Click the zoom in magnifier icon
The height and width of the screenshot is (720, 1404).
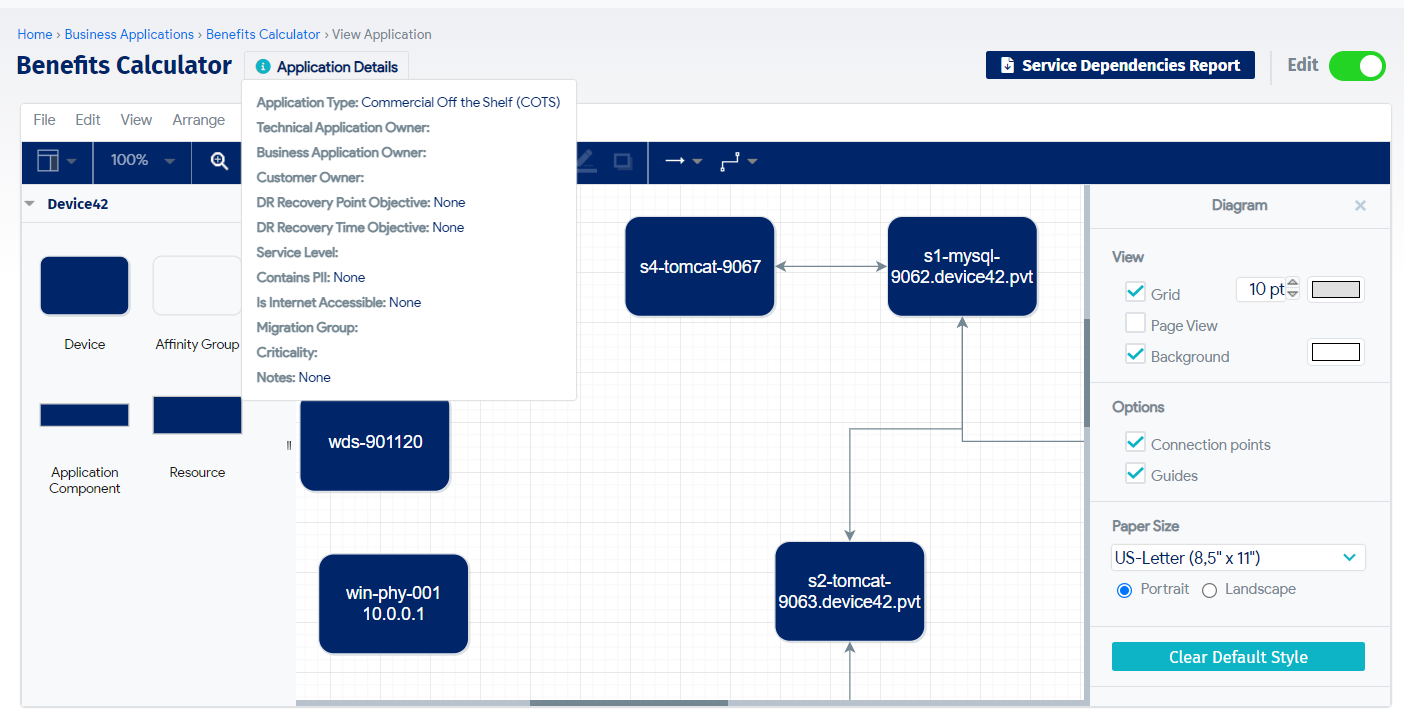click(219, 161)
